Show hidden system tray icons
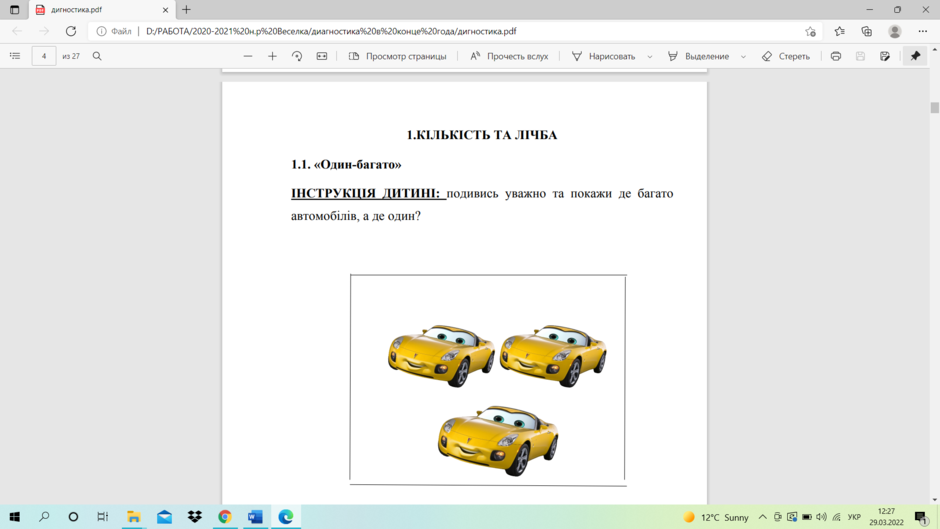 click(x=763, y=517)
